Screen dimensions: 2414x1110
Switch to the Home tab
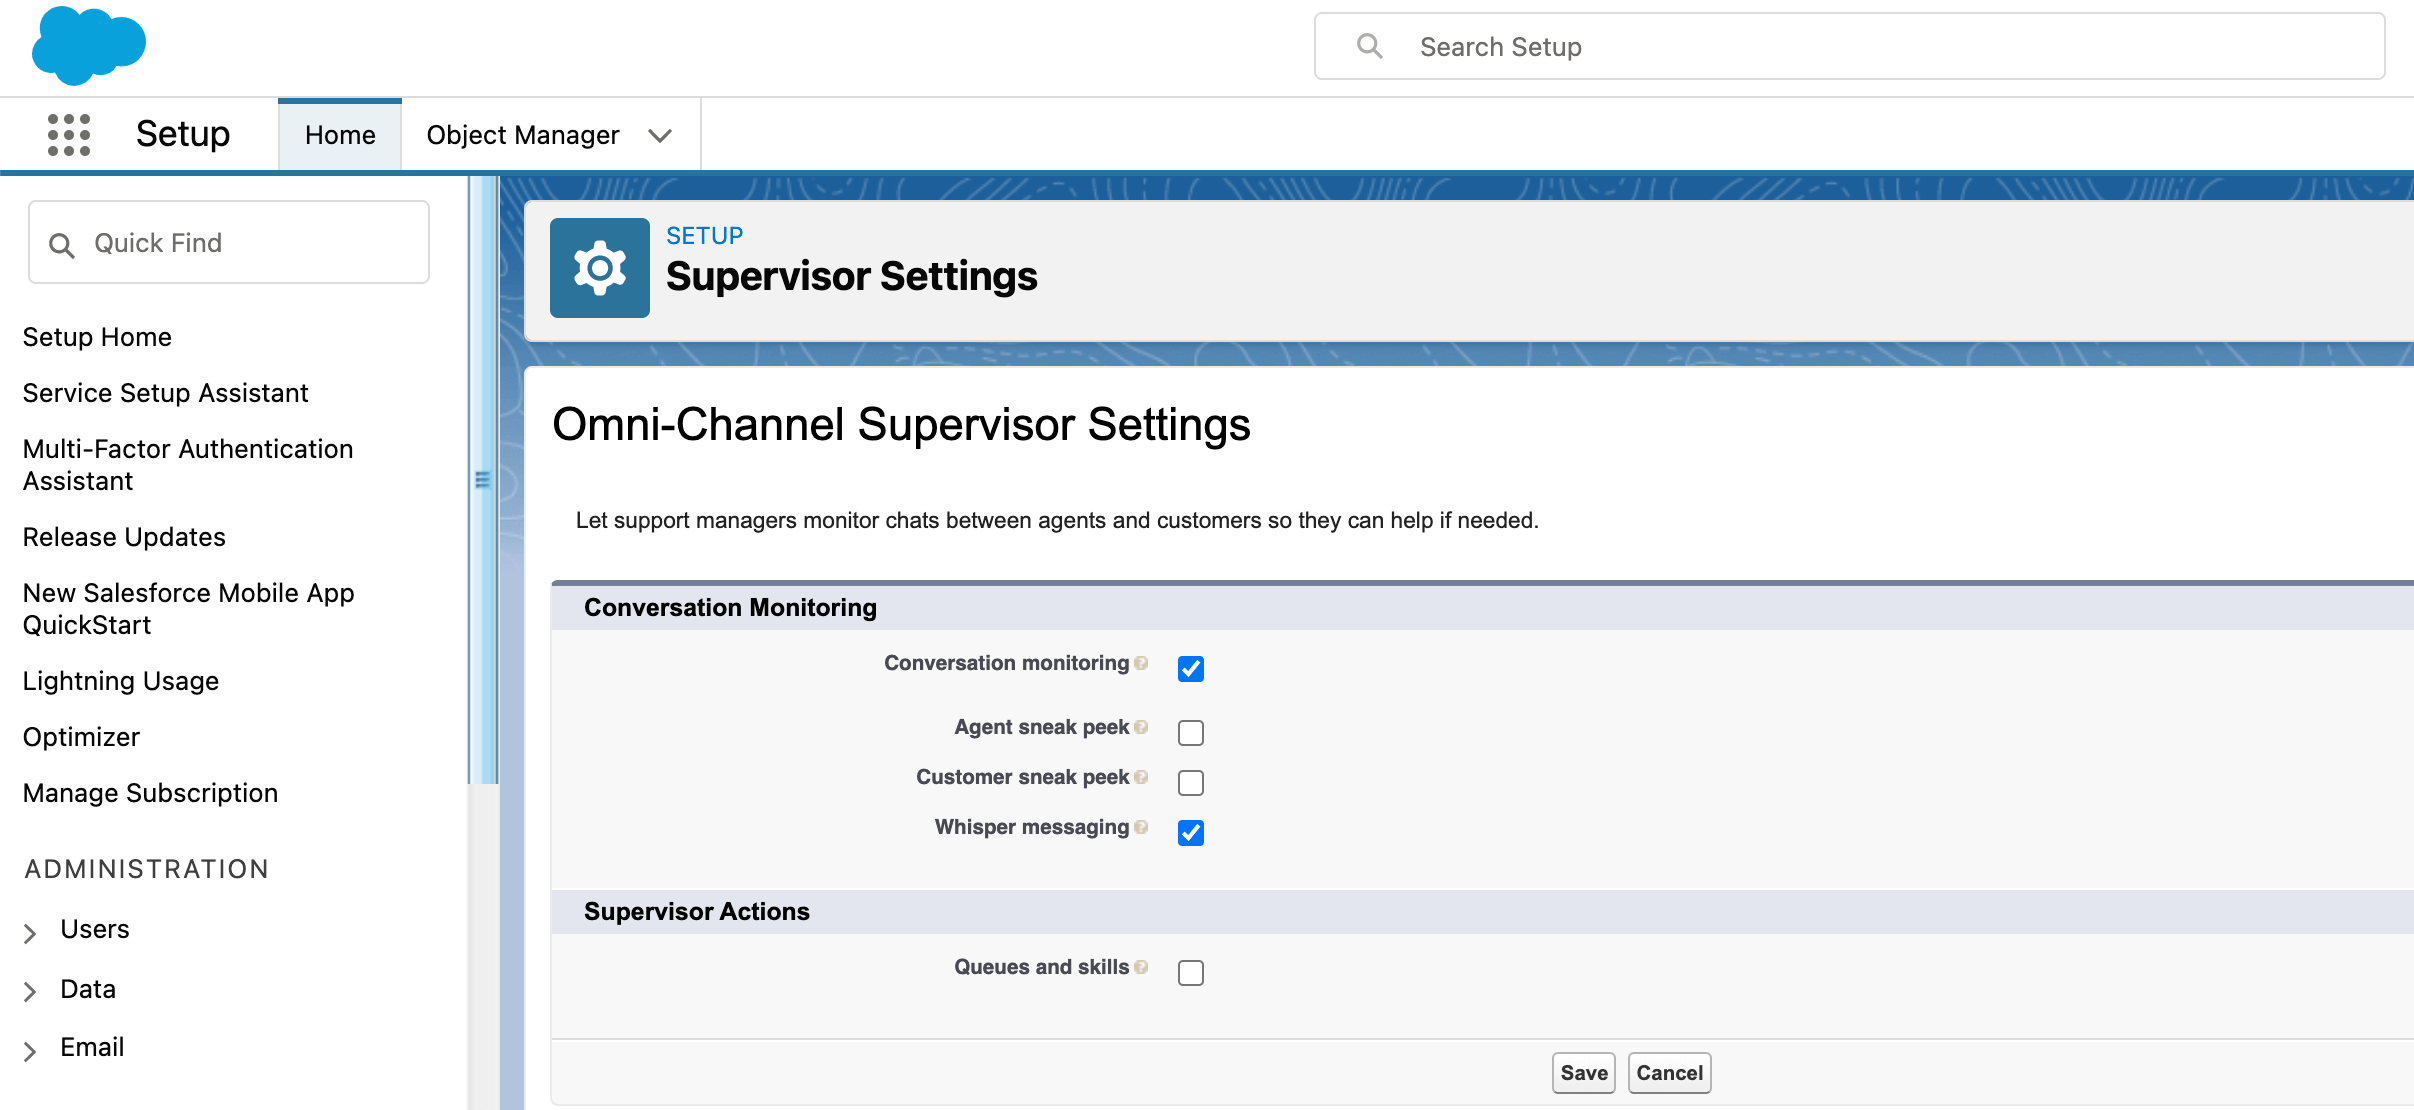coord(340,135)
